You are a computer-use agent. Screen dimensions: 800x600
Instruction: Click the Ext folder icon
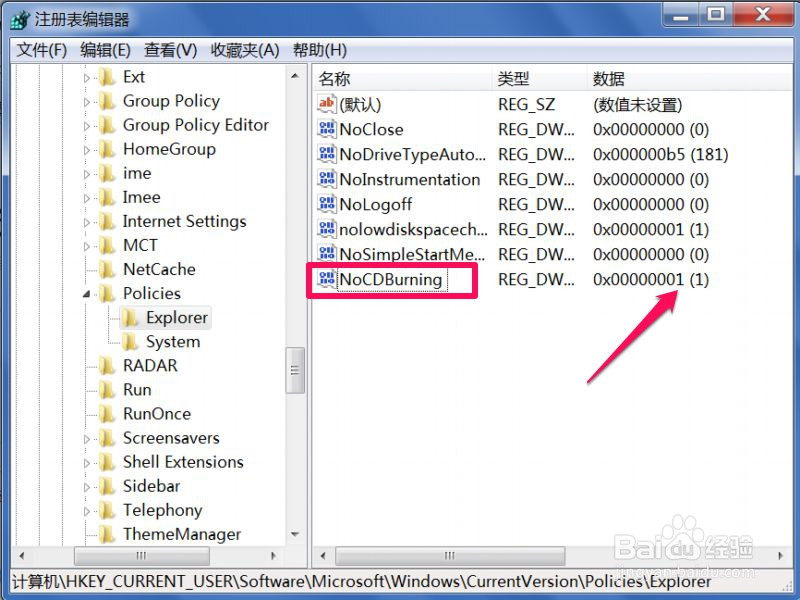(107, 77)
